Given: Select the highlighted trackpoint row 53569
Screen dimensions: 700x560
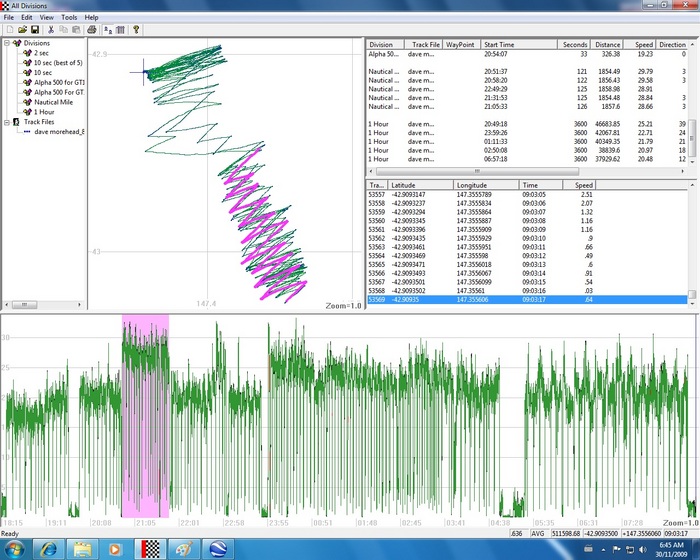Looking at the screenshot, I should coord(527,299).
